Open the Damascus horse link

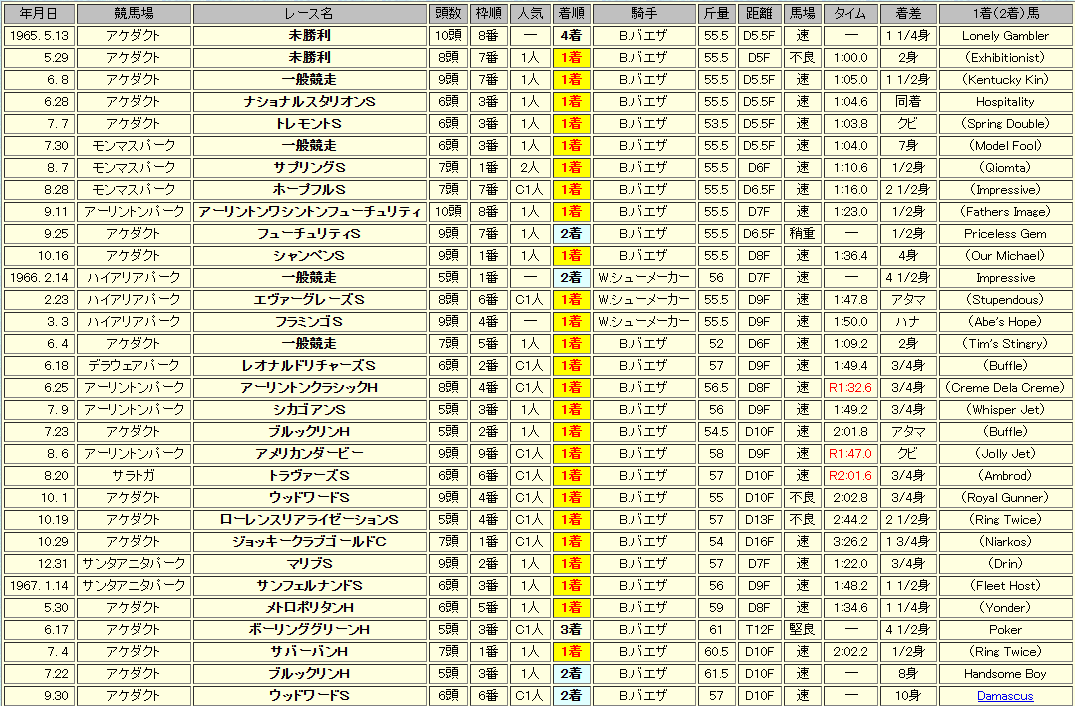click(1005, 696)
